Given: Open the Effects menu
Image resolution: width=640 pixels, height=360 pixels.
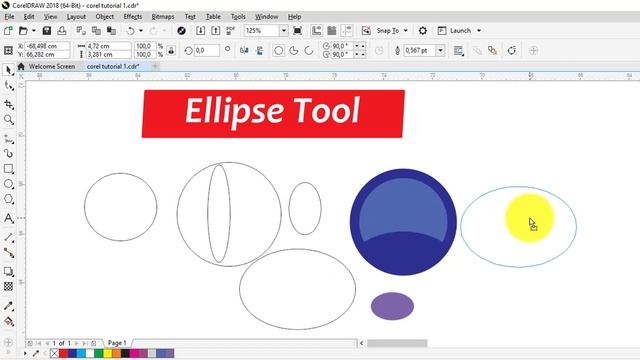Looking at the screenshot, I should (x=133, y=16).
